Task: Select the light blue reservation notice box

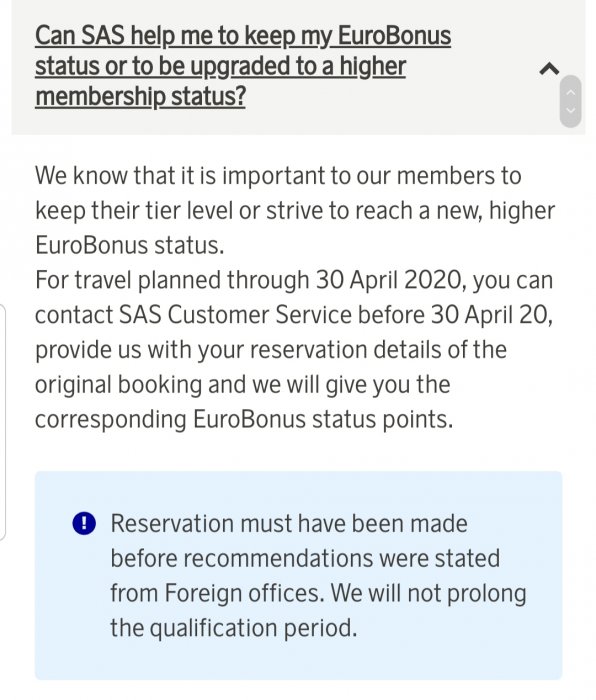Action: tap(298, 575)
